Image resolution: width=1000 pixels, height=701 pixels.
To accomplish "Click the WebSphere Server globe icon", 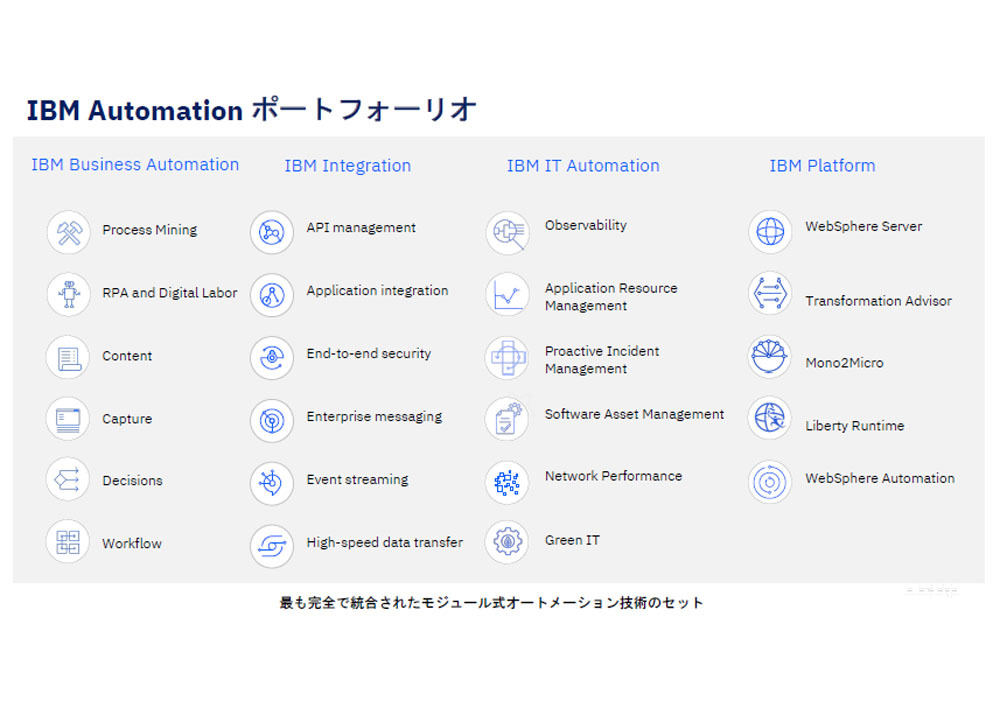I will [x=770, y=231].
